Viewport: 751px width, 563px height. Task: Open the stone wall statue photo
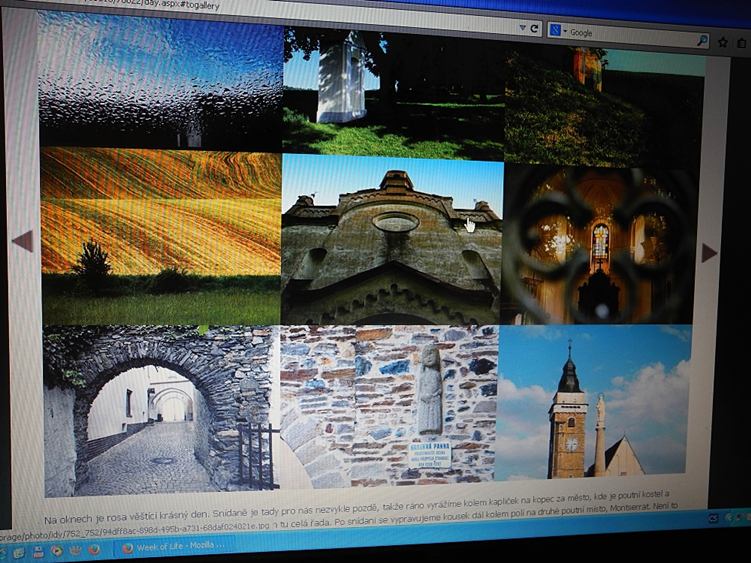[x=389, y=407]
